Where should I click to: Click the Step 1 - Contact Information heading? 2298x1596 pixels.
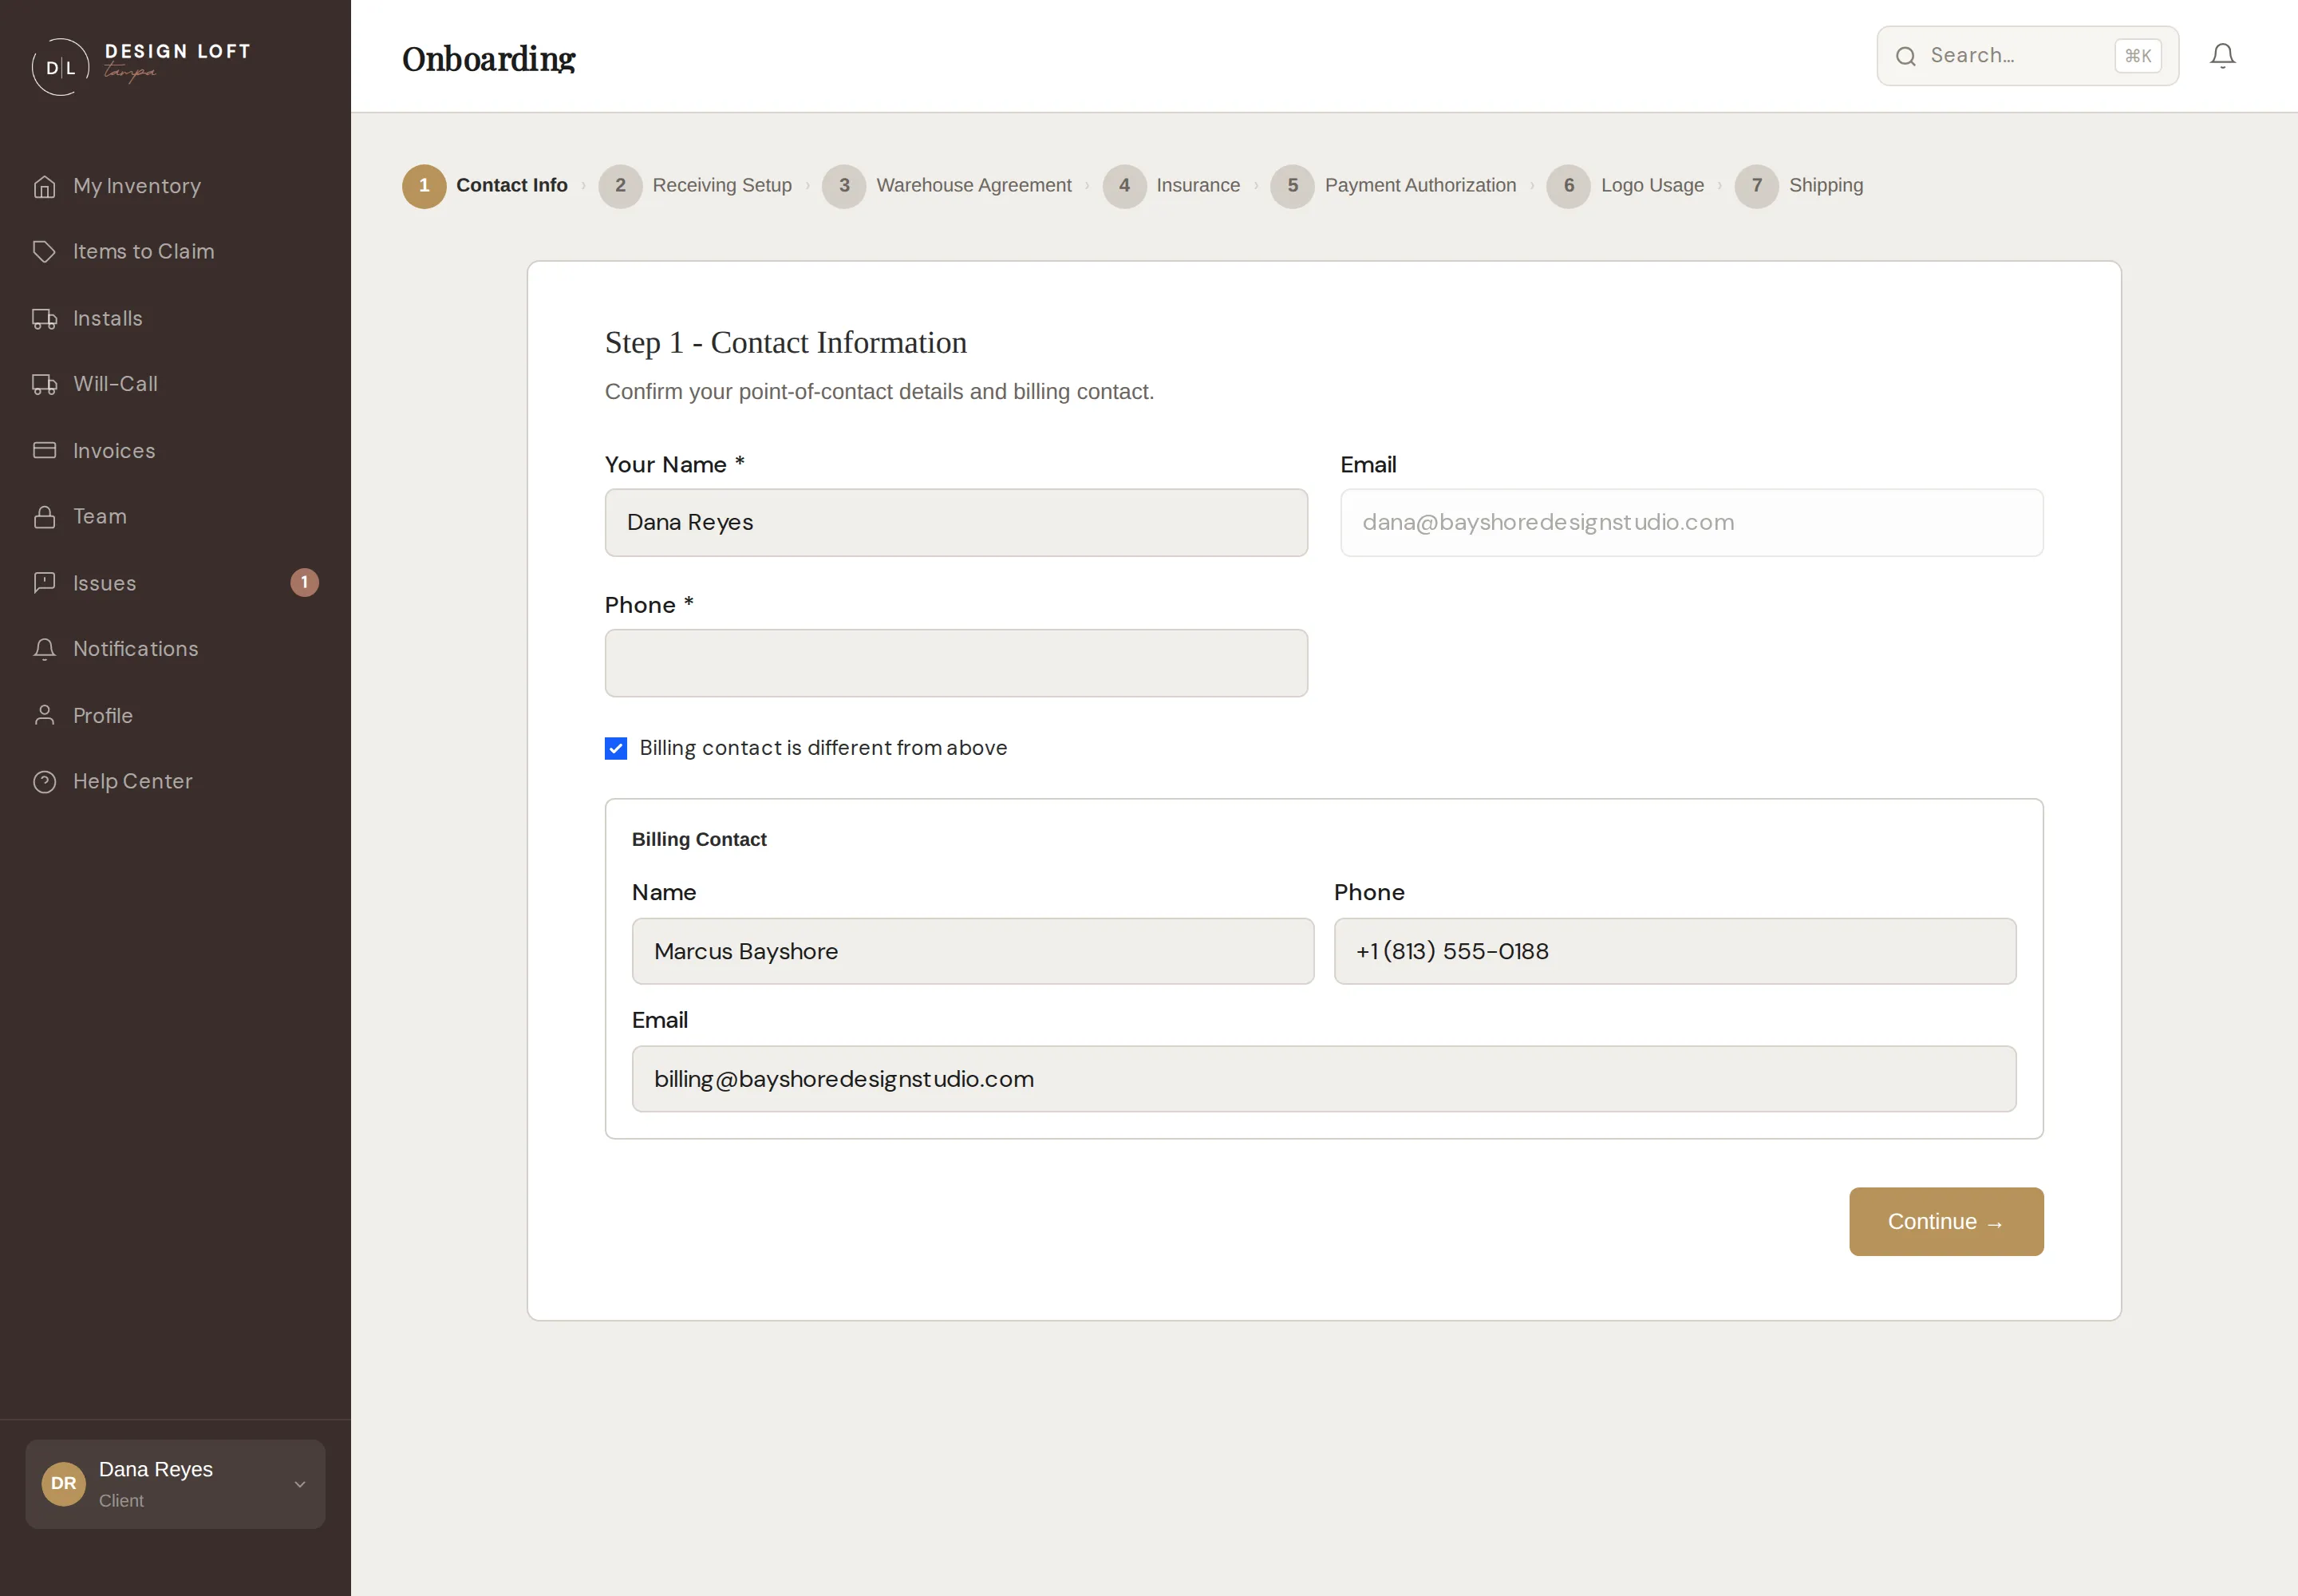786,343
